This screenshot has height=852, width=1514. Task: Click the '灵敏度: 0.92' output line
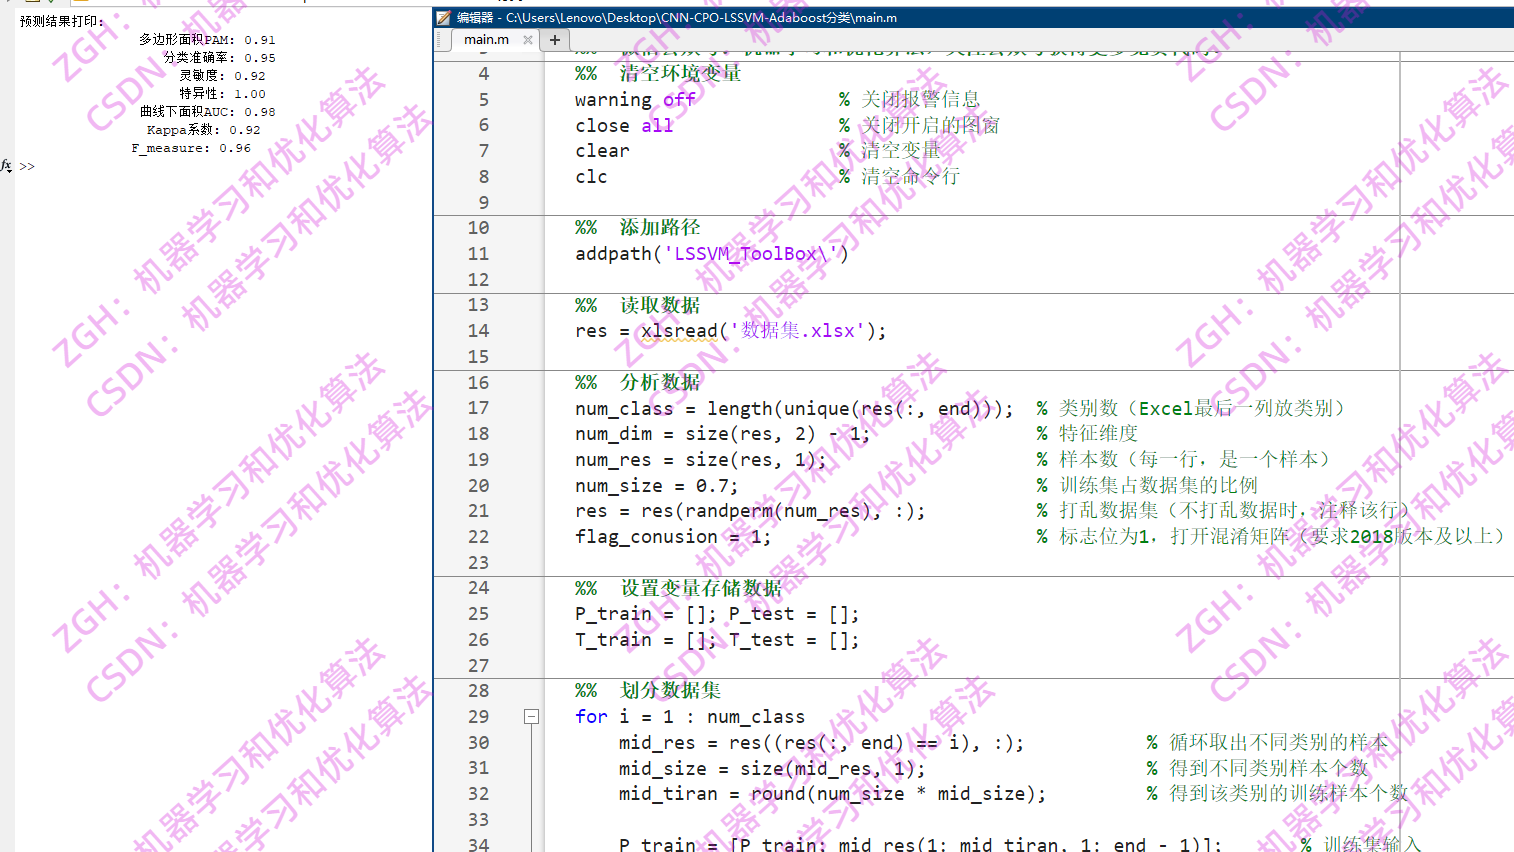pyautogui.click(x=222, y=76)
